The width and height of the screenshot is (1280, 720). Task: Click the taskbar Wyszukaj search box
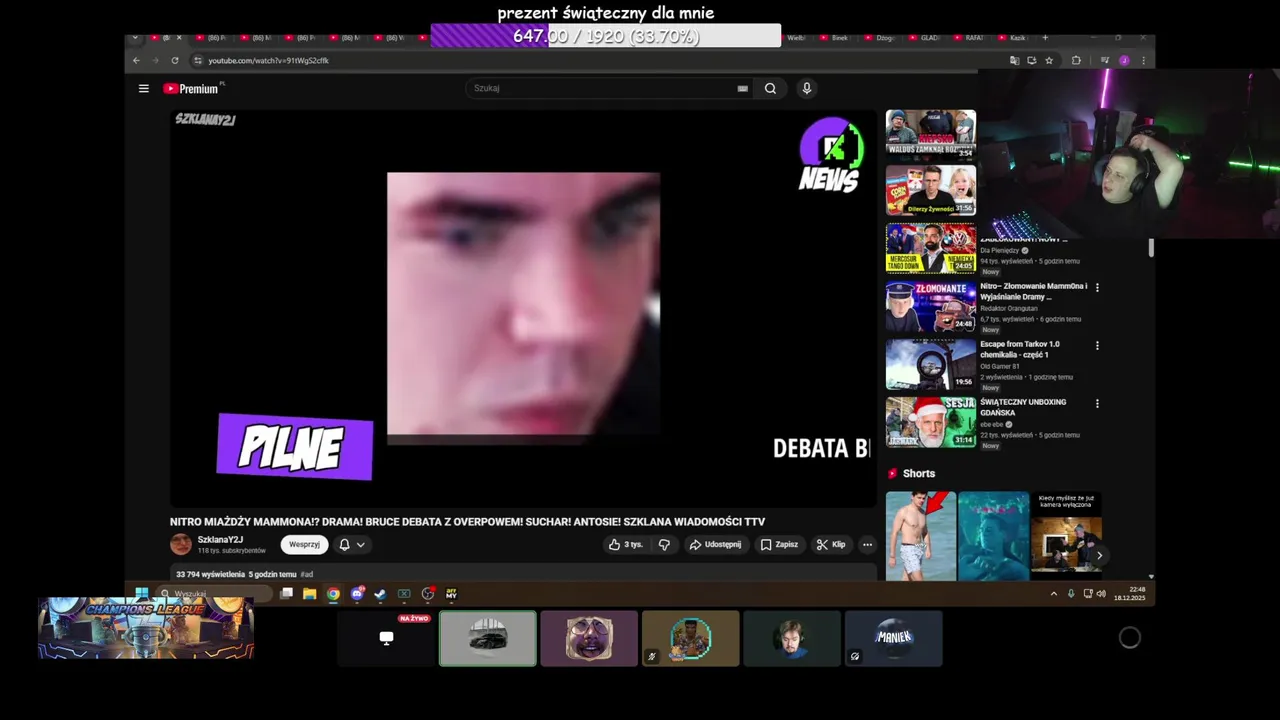(214, 593)
